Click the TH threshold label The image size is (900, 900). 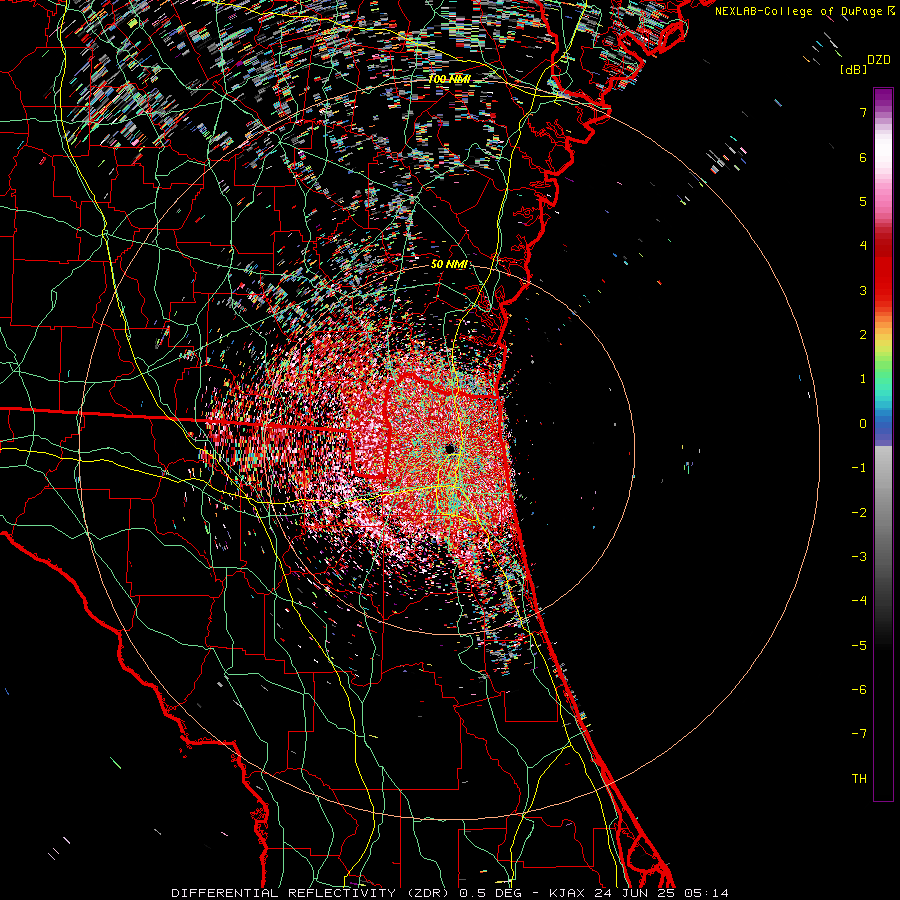click(859, 779)
